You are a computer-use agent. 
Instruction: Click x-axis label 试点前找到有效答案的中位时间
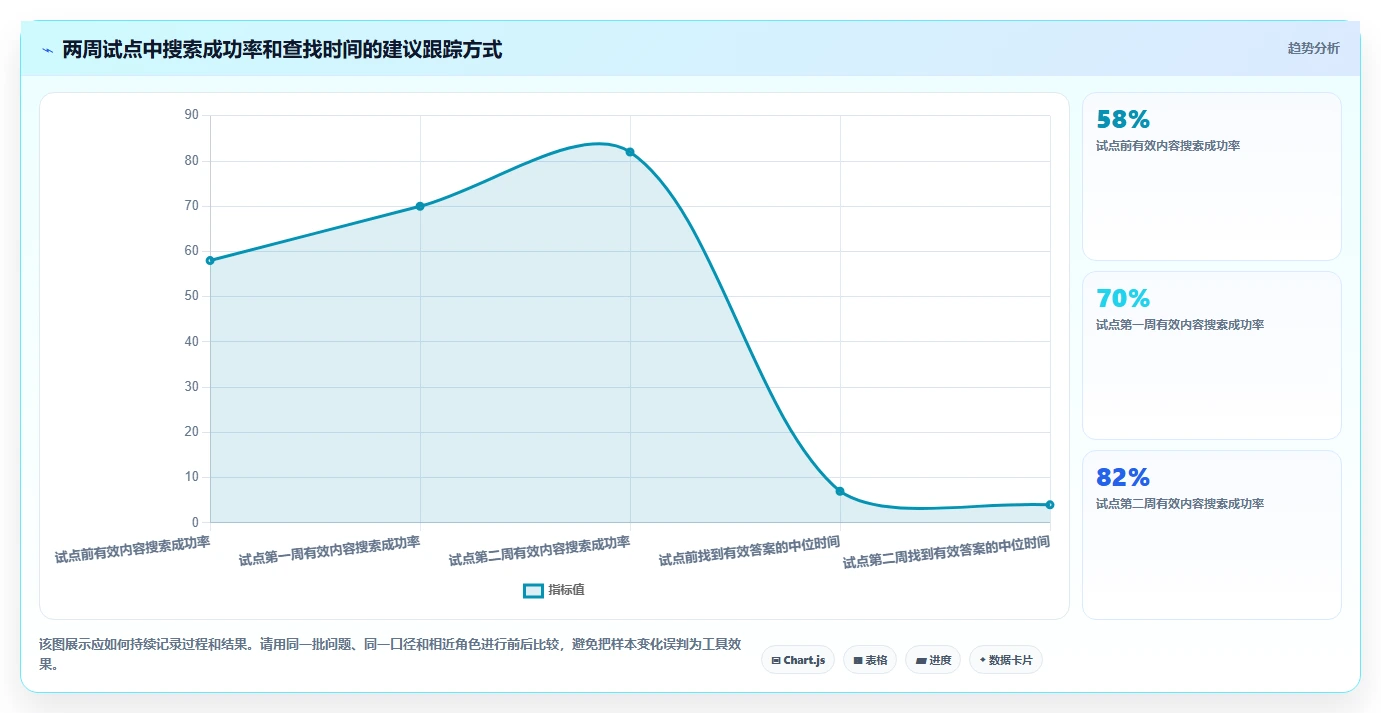[749, 551]
